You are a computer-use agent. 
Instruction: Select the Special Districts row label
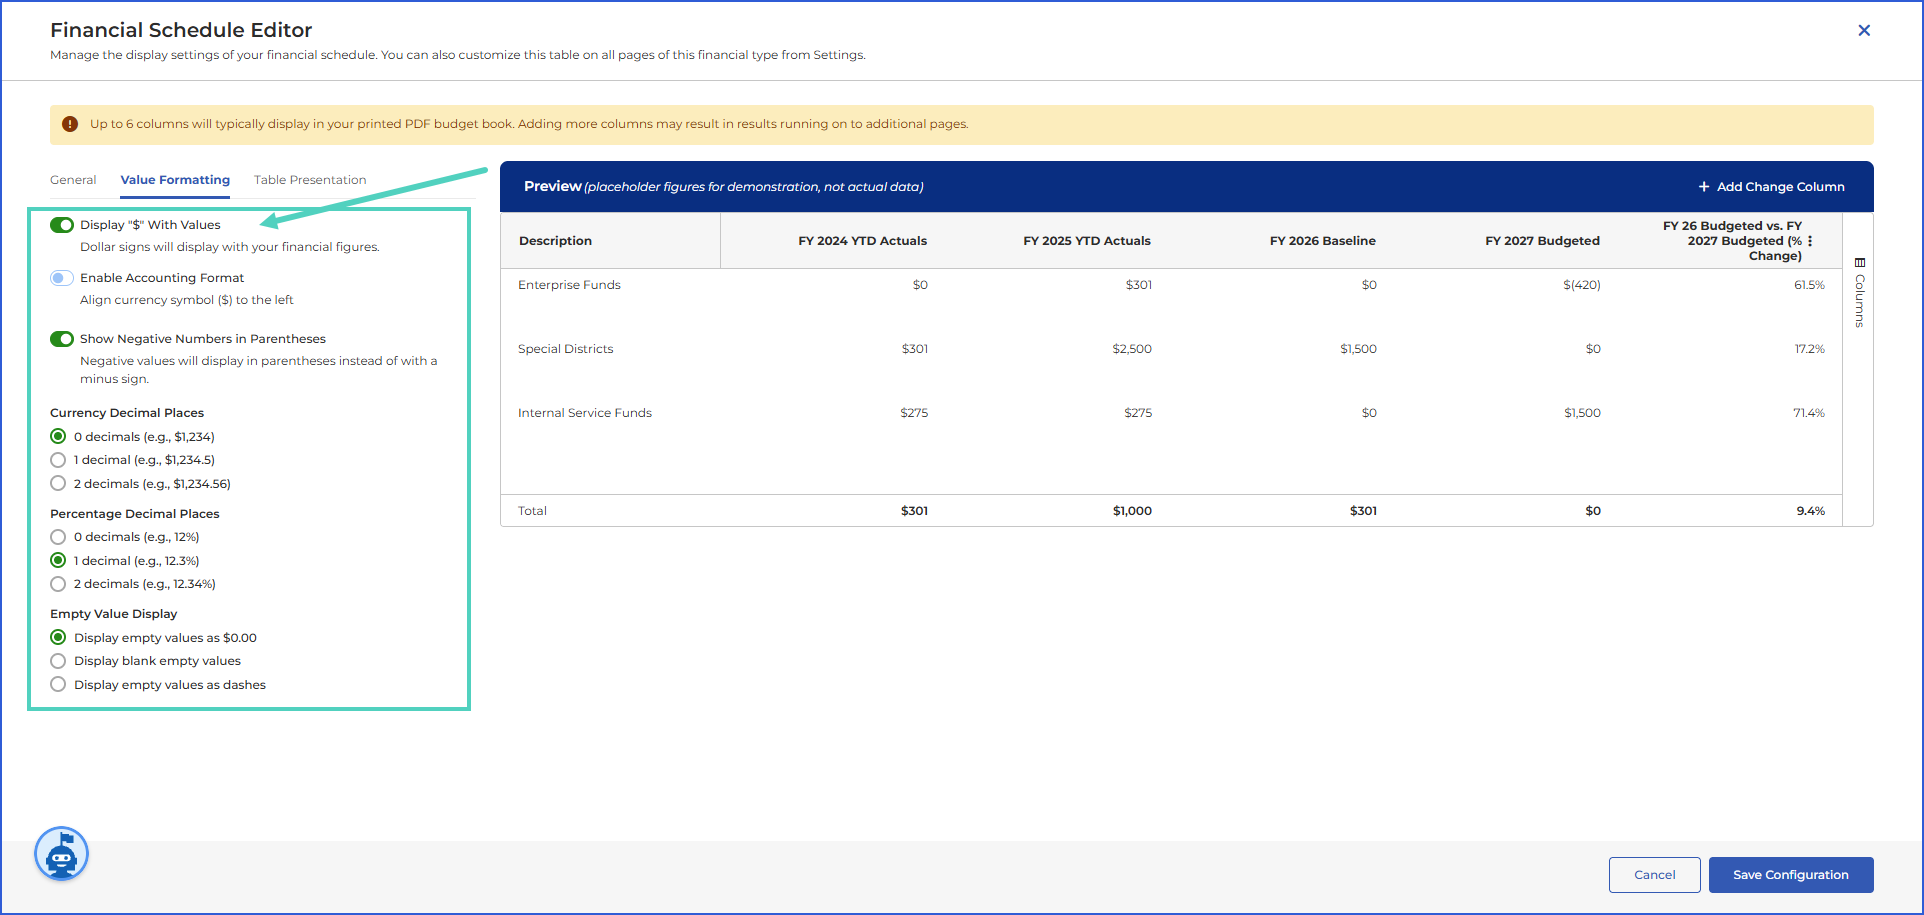pos(565,349)
